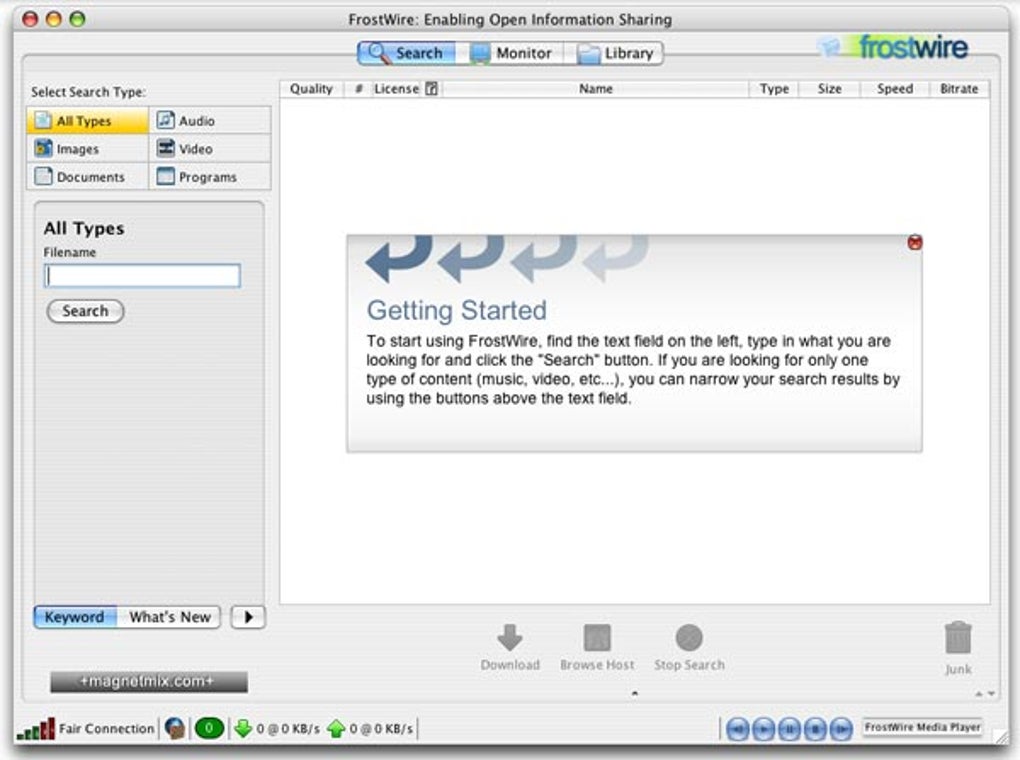Viewport: 1020px width, 760px height.
Task: Click the green upload arrow indicator
Action: coord(336,729)
